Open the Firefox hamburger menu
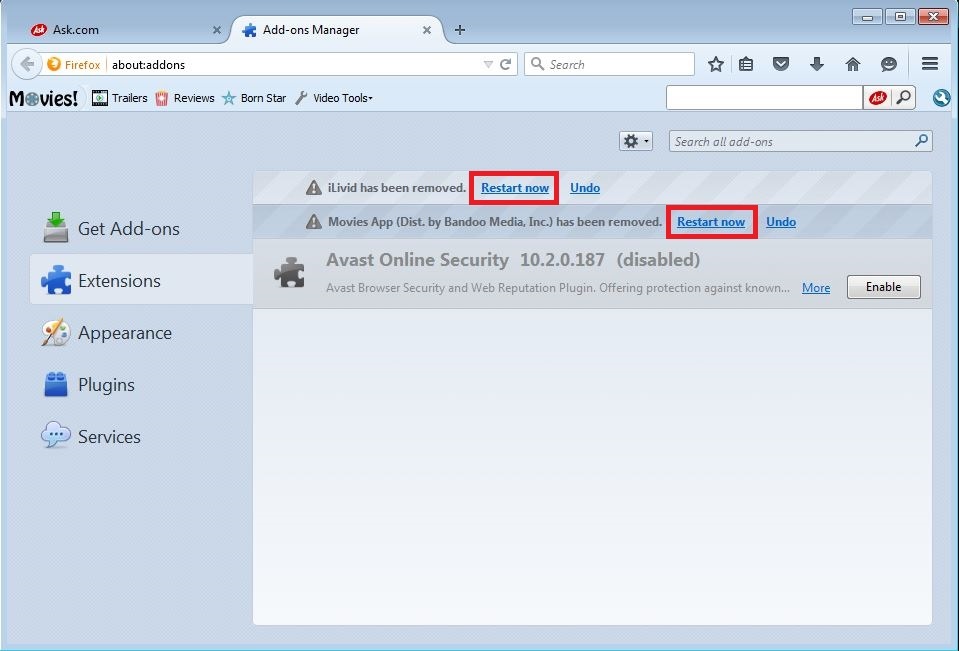 930,64
